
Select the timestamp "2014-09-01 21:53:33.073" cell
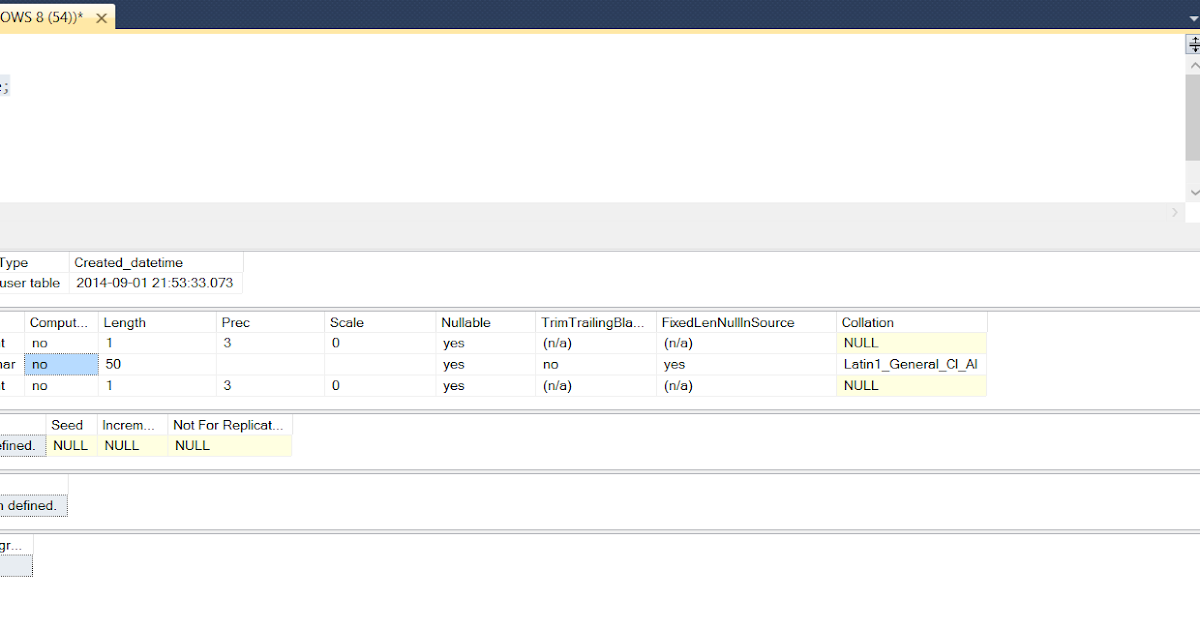click(x=156, y=282)
